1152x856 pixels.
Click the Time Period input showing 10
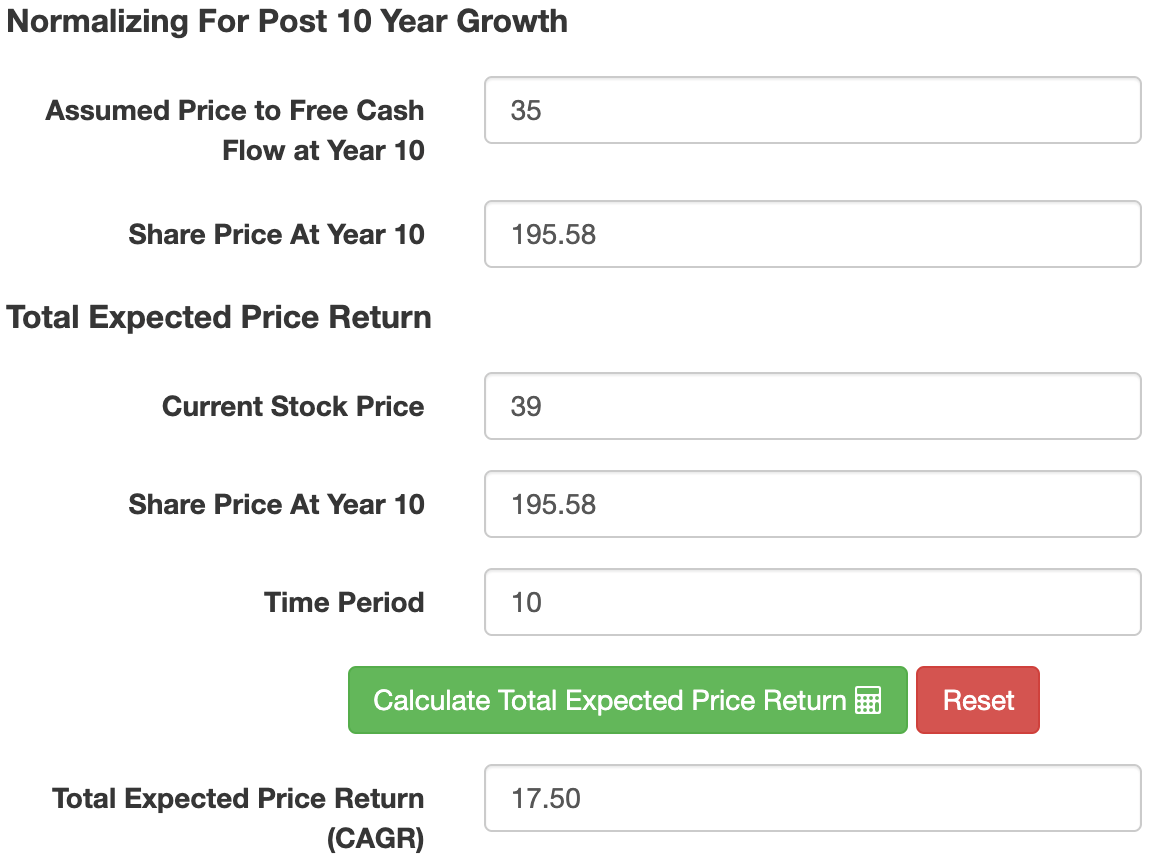[x=812, y=602]
